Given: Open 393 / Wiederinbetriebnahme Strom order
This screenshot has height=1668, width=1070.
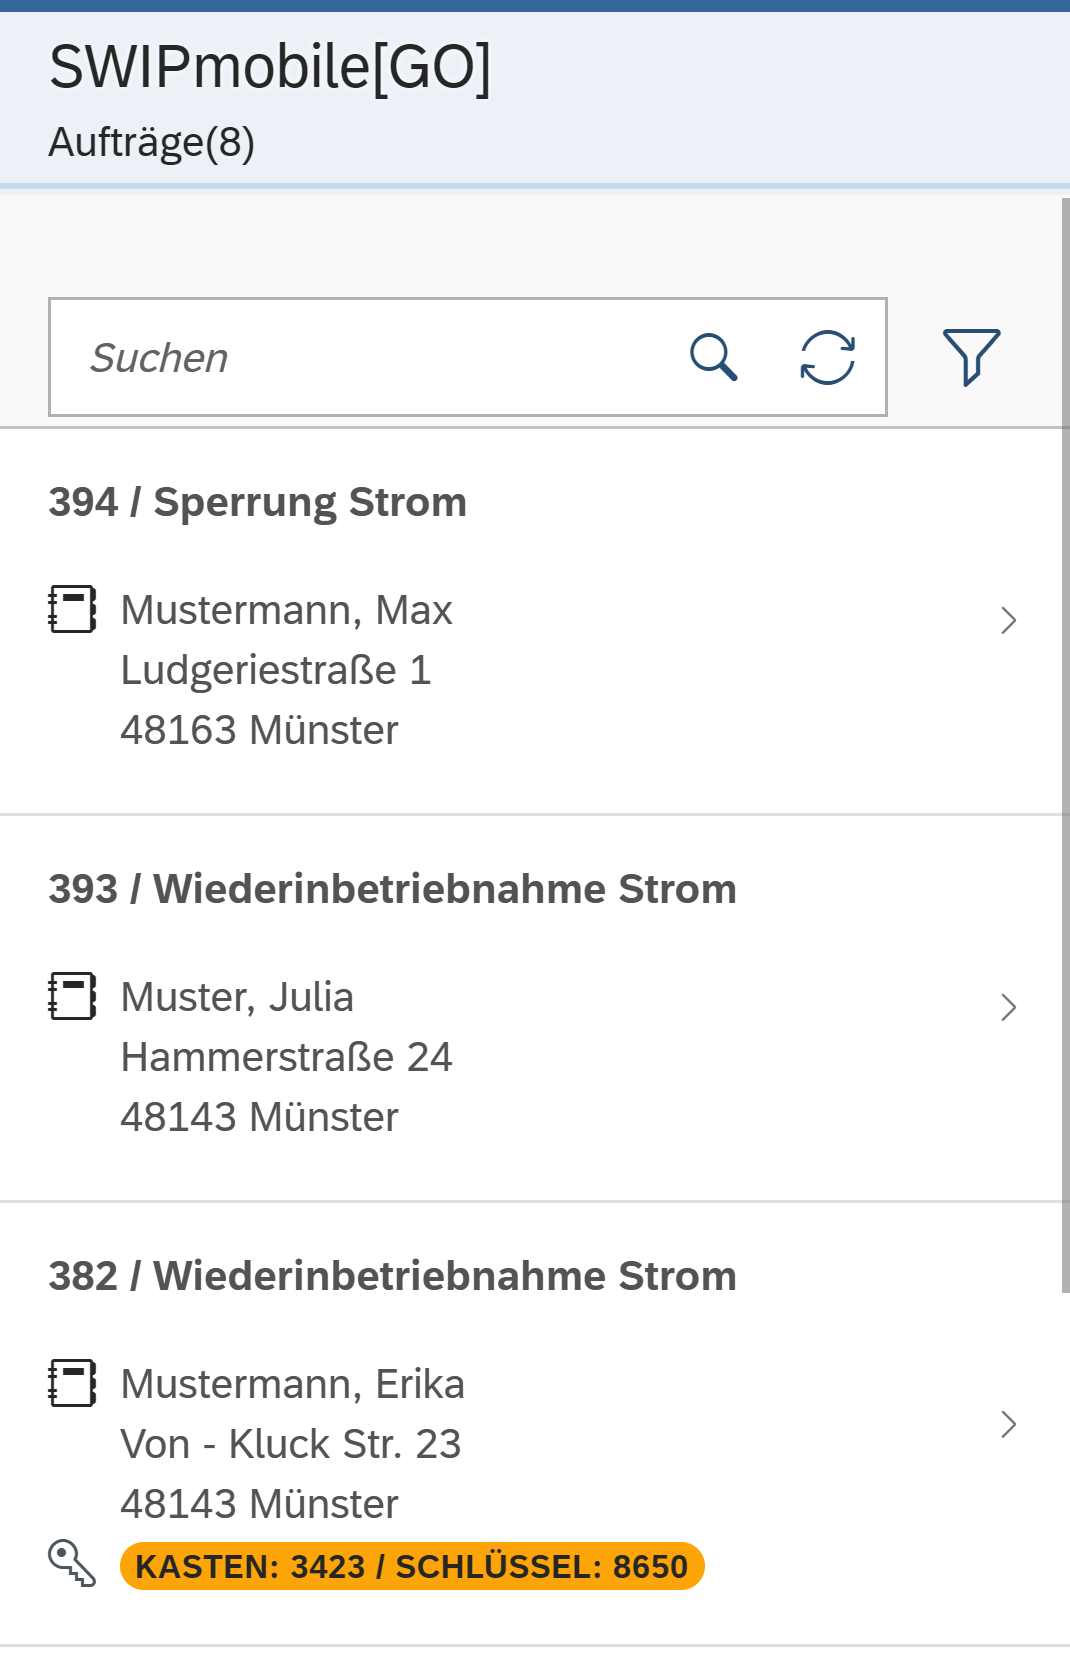Looking at the screenshot, I should click(392, 889).
